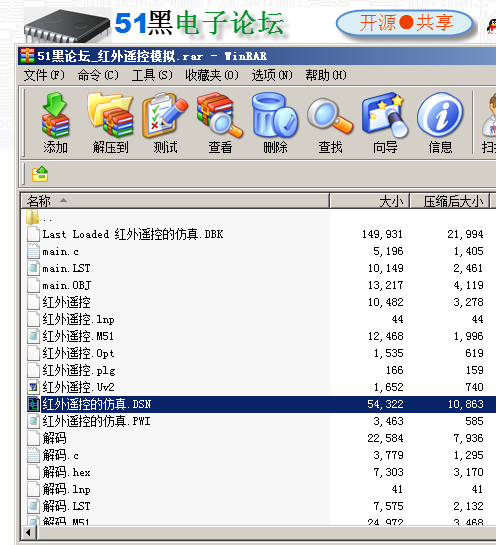Select the main.OBJ file name
496x545 pixels.
[x=66, y=285]
